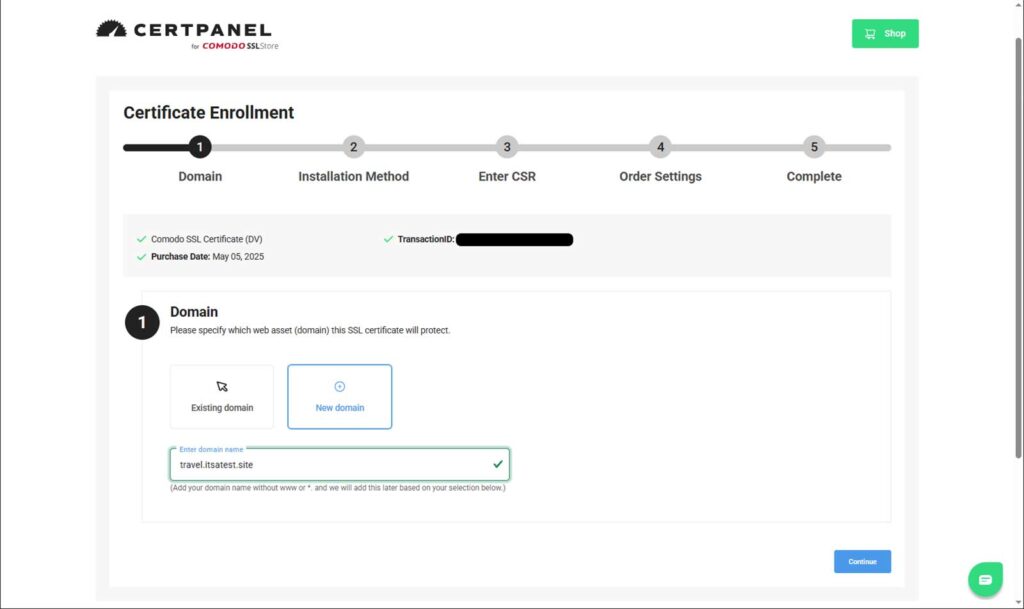Click step 3 Enter CSR circle
The image size is (1024, 609).
coord(507,147)
